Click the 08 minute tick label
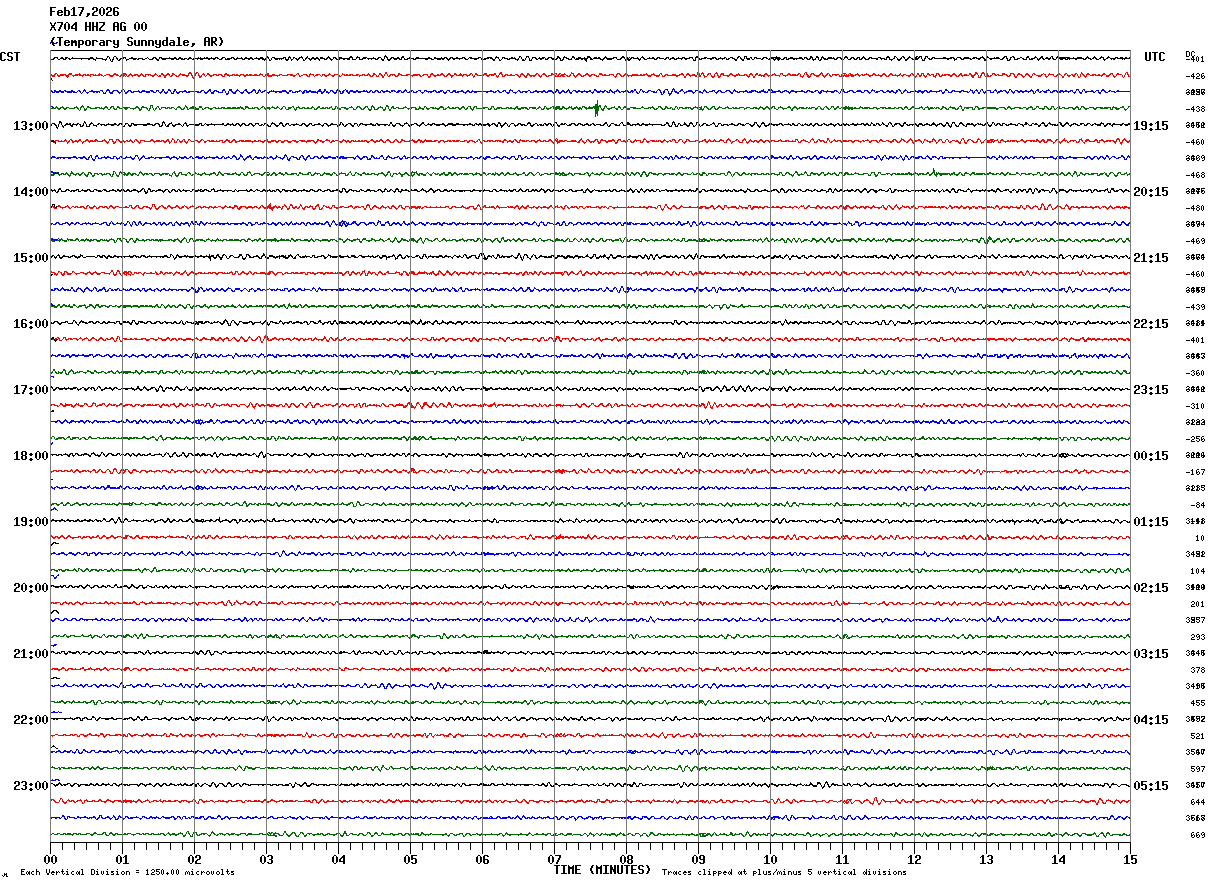This screenshot has height=886, width=1210. (626, 859)
